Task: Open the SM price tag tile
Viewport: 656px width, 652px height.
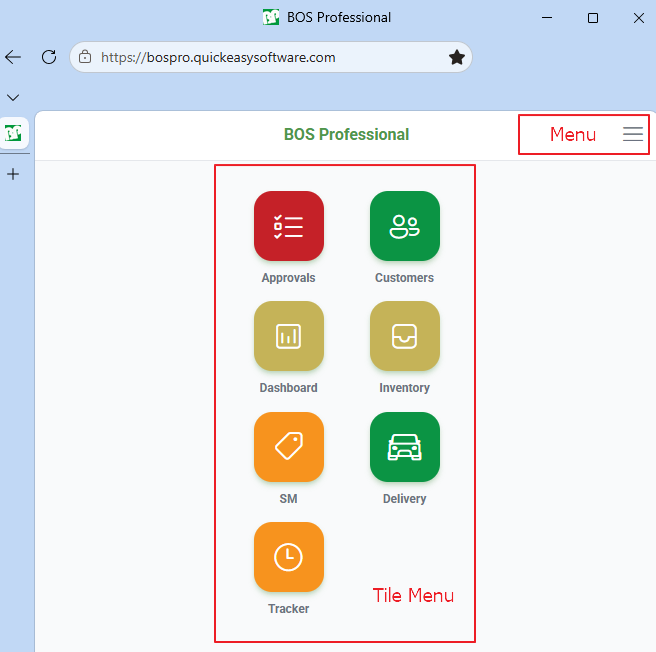Action: coord(289,447)
